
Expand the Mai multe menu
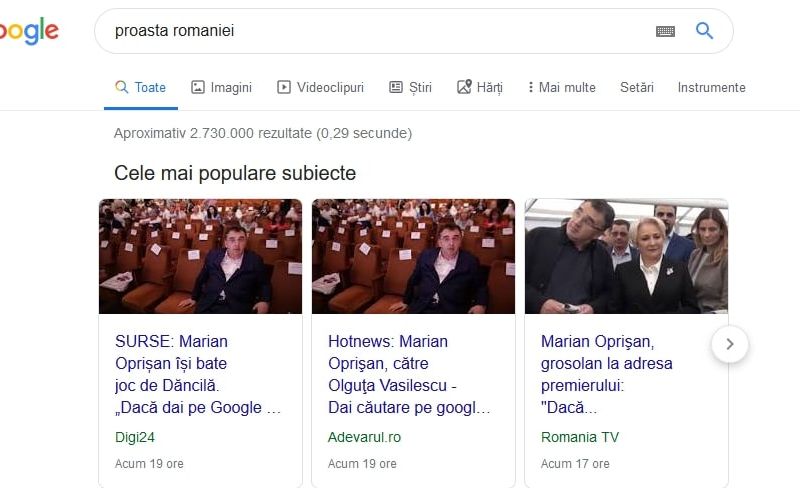[562, 87]
